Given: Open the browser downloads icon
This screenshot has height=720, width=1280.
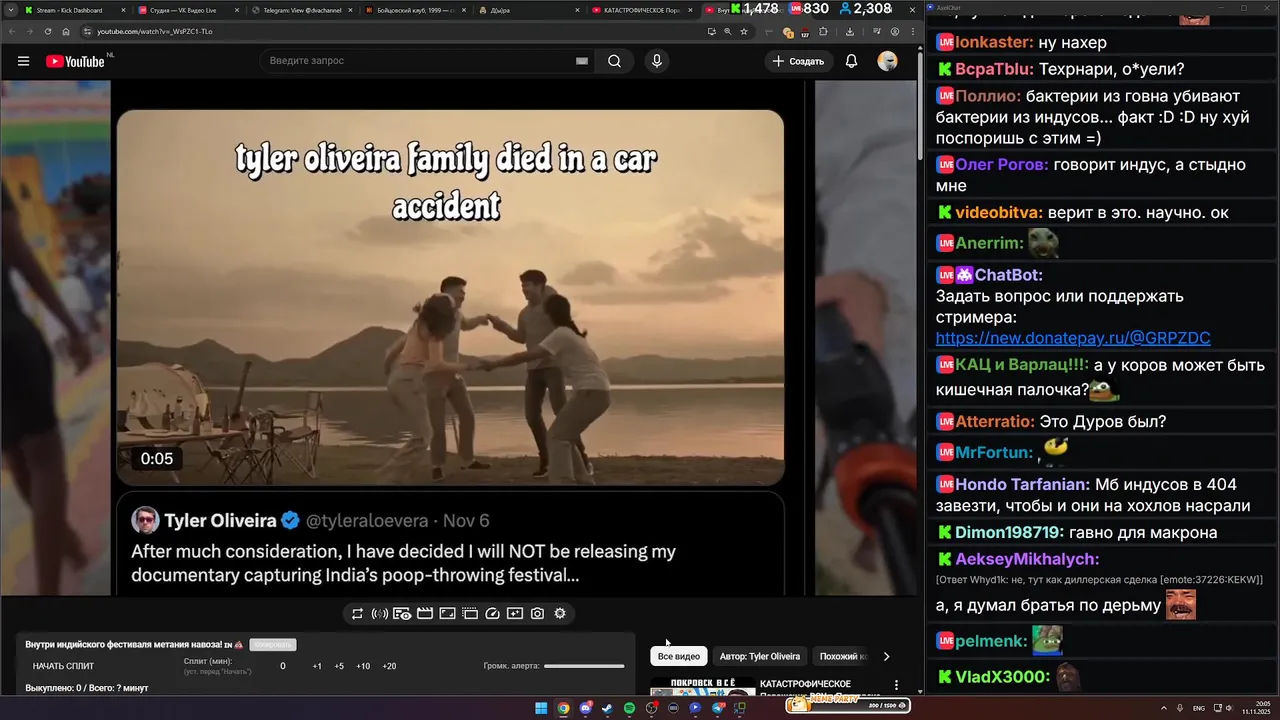Looking at the screenshot, I should point(849,31).
